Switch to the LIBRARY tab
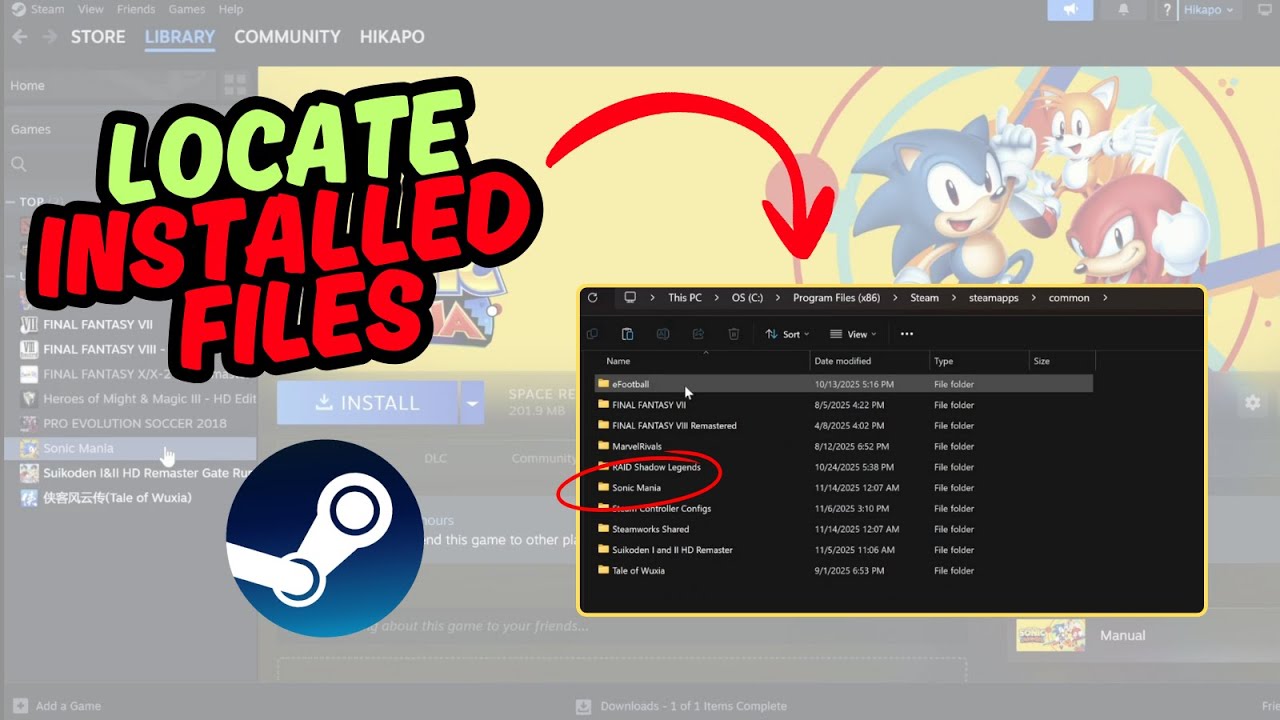This screenshot has width=1280, height=720. (180, 37)
